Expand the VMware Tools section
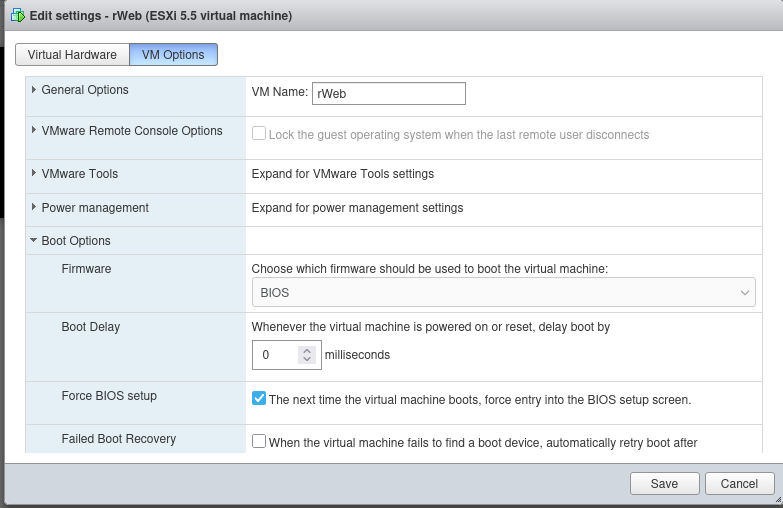Screen dimensions: 783x508 coord(33,173)
